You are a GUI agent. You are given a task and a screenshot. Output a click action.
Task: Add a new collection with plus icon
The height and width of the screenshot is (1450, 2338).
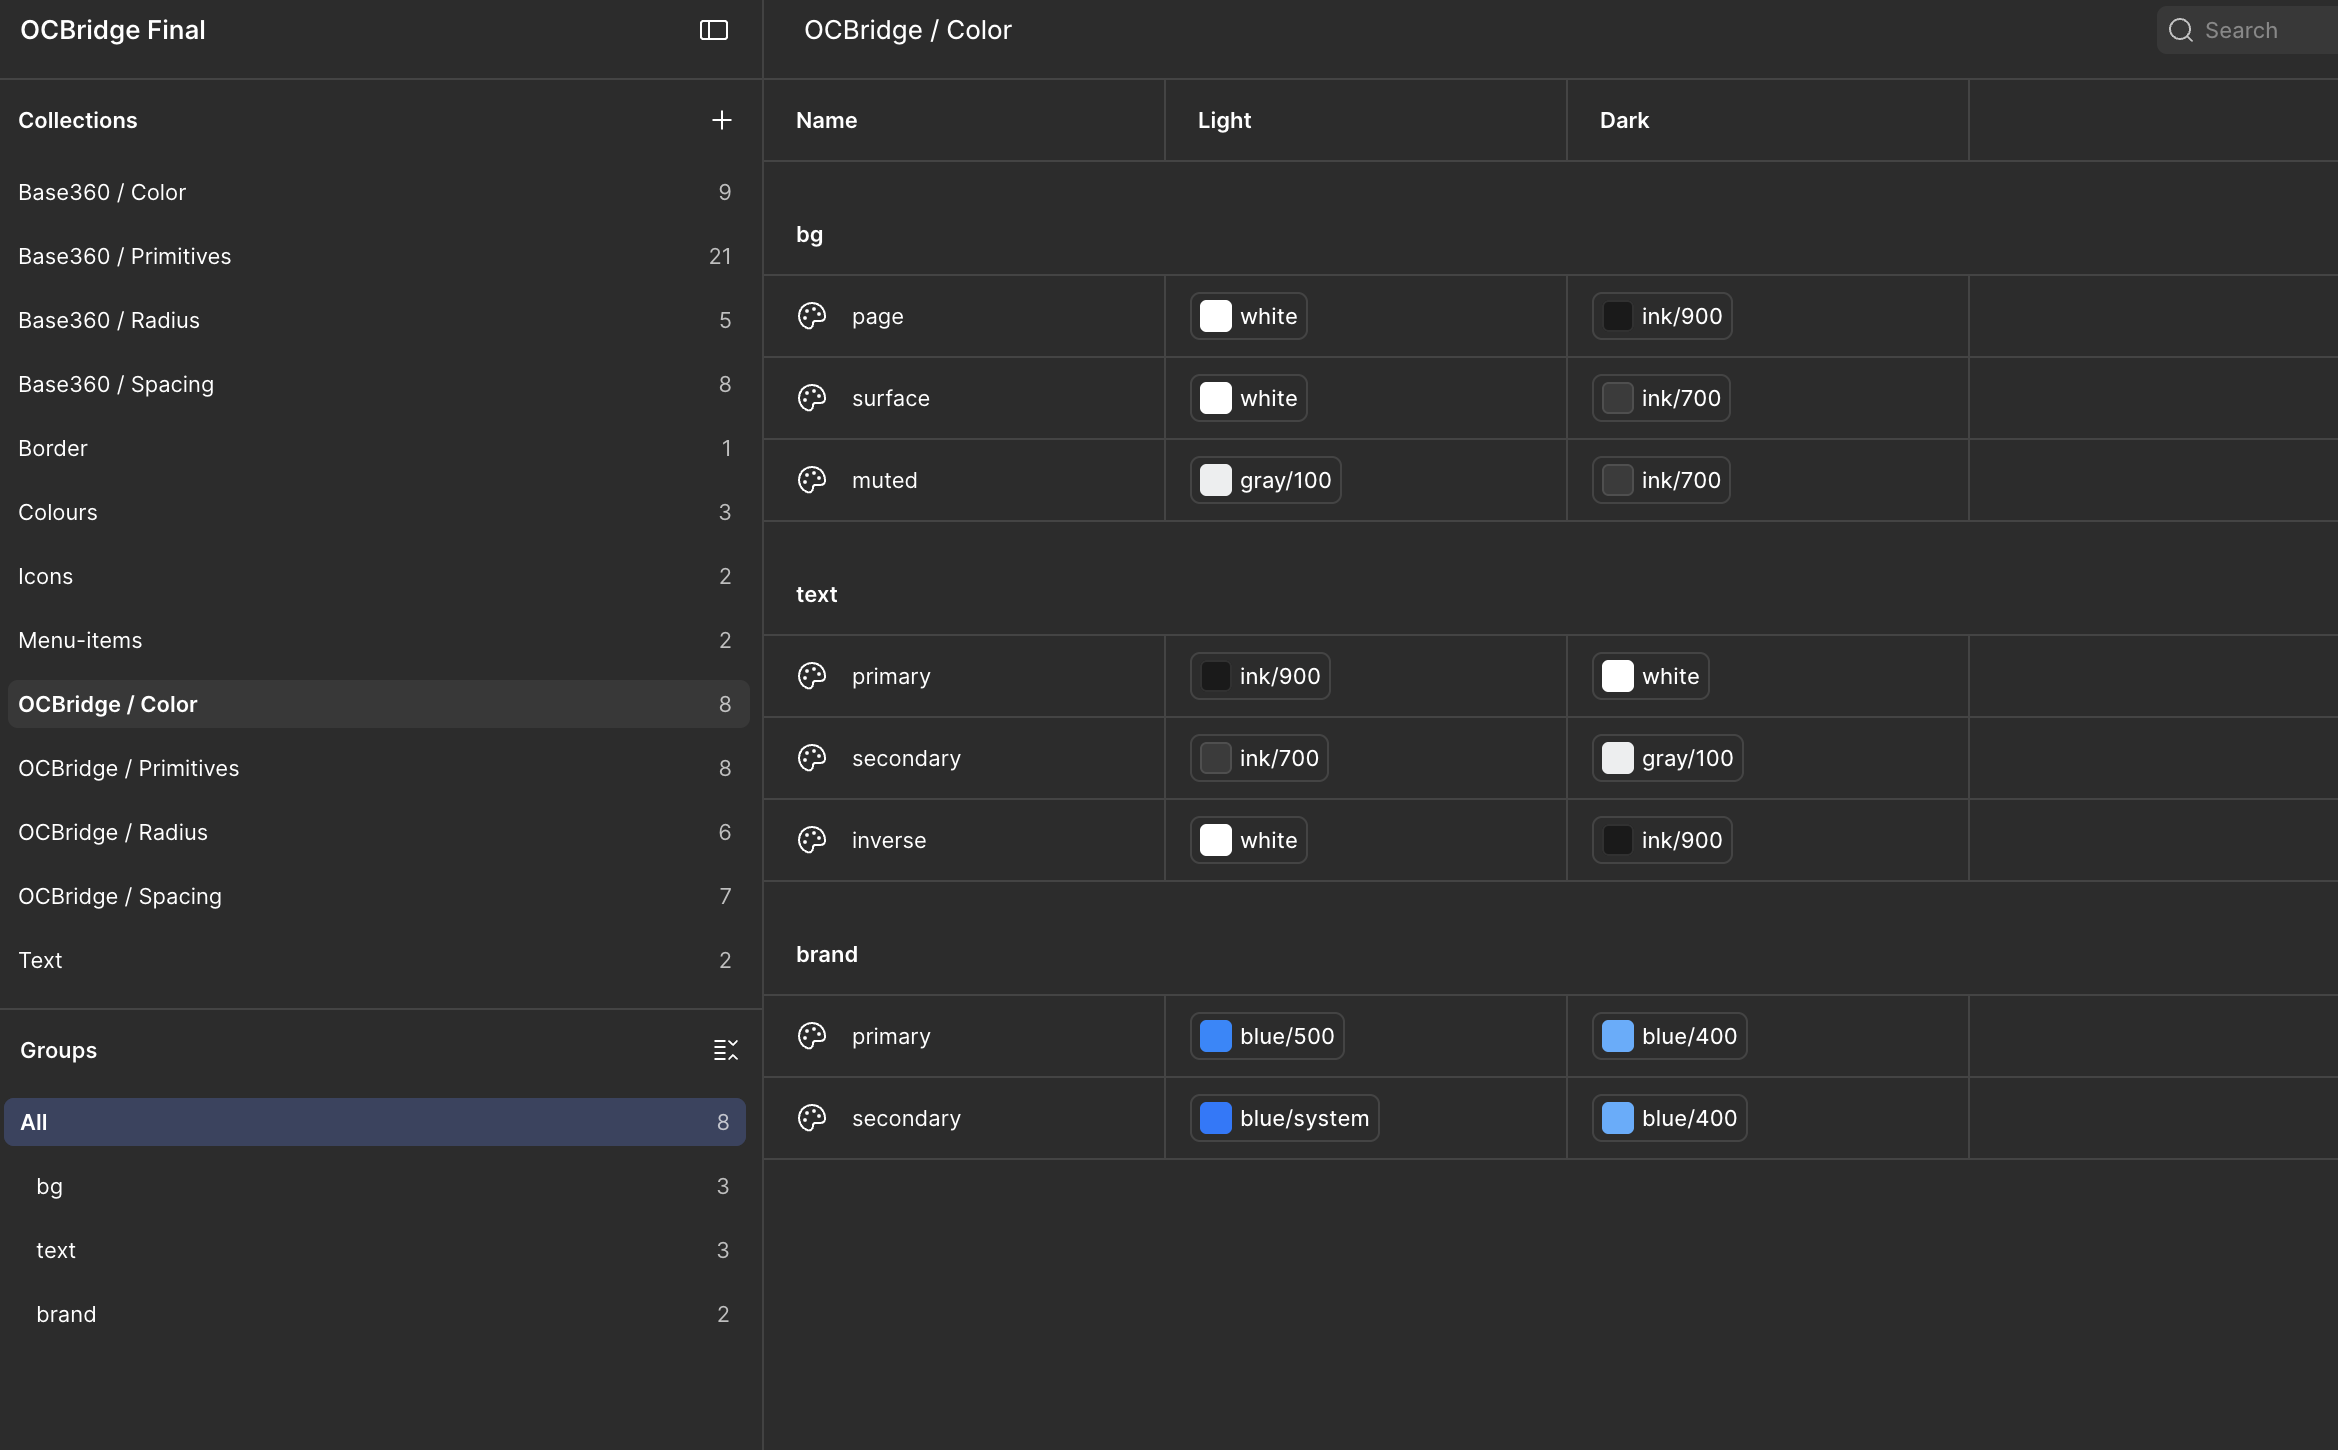(x=721, y=120)
